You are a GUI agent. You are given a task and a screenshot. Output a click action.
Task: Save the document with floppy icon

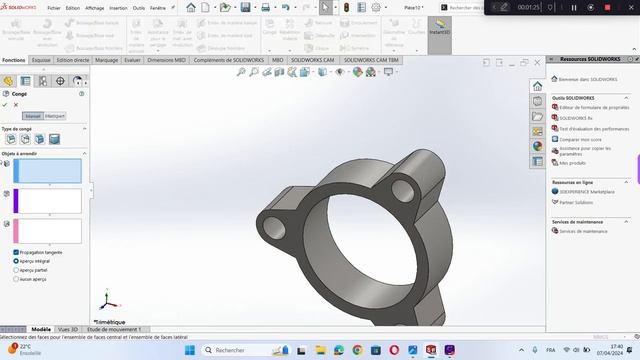click(x=245, y=7)
